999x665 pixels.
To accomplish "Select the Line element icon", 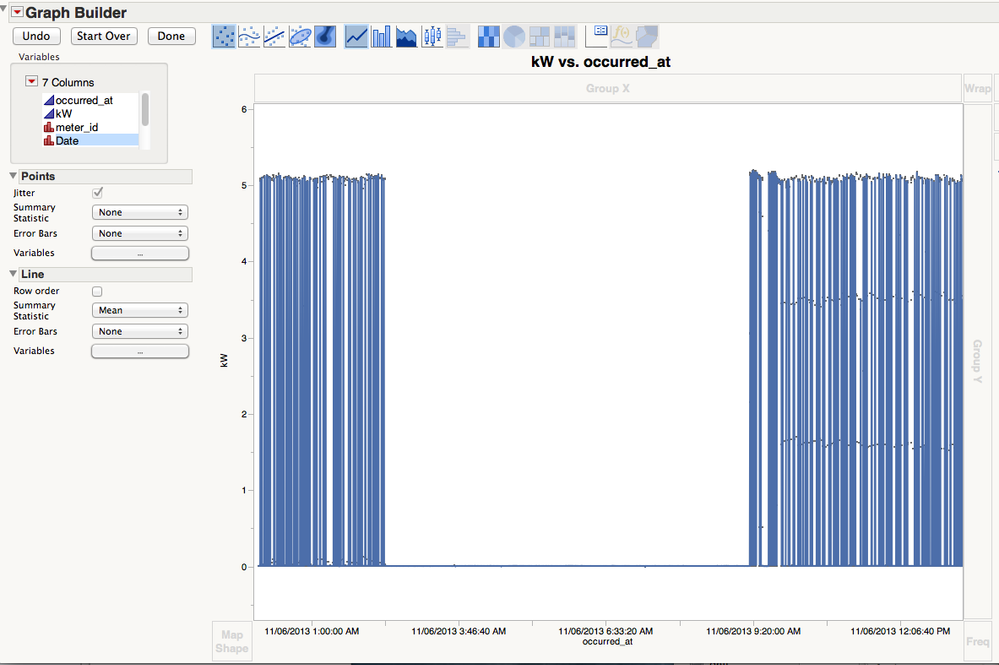I will point(356,36).
